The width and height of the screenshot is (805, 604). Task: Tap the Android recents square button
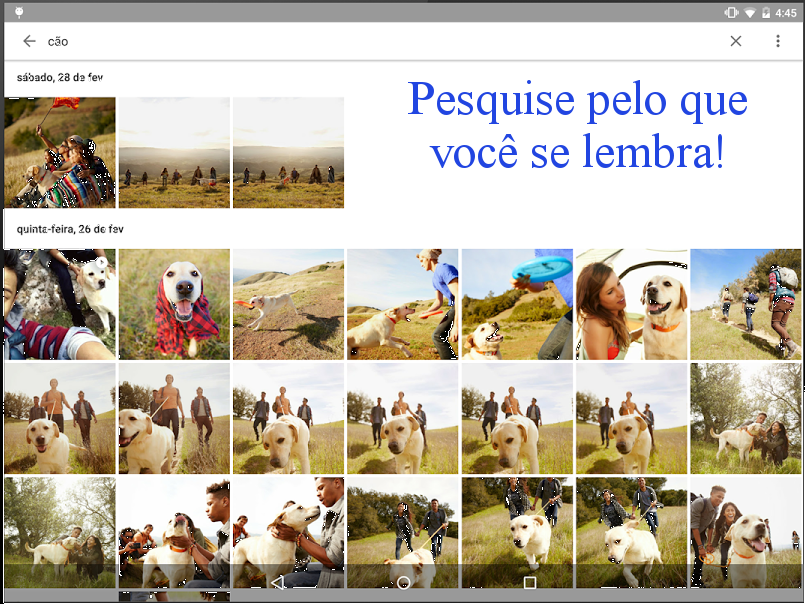point(530,582)
